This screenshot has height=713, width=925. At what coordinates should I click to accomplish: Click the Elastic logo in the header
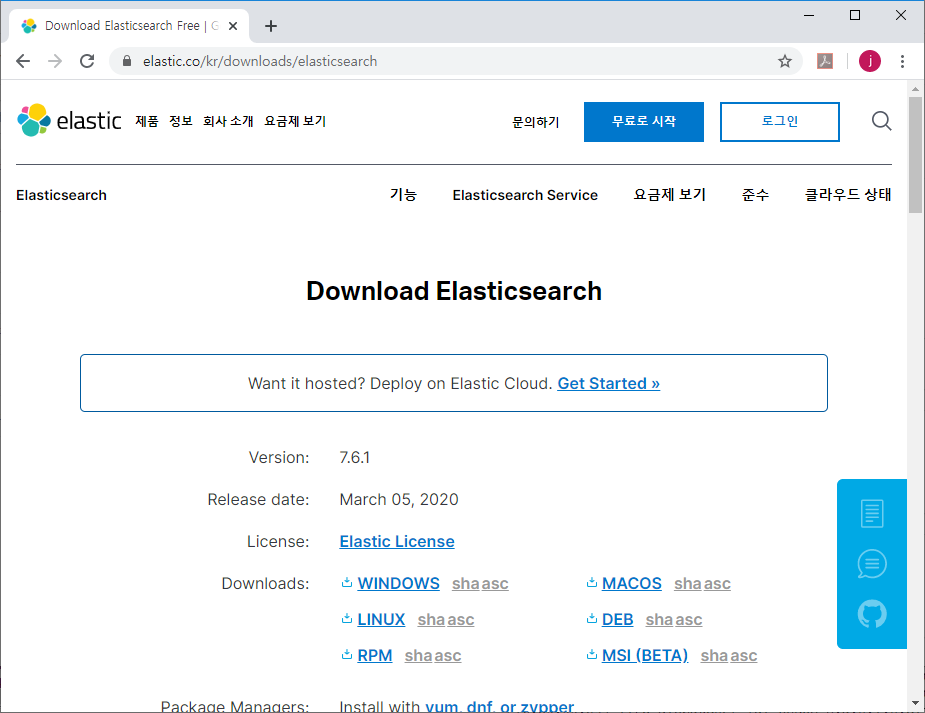click(70, 120)
